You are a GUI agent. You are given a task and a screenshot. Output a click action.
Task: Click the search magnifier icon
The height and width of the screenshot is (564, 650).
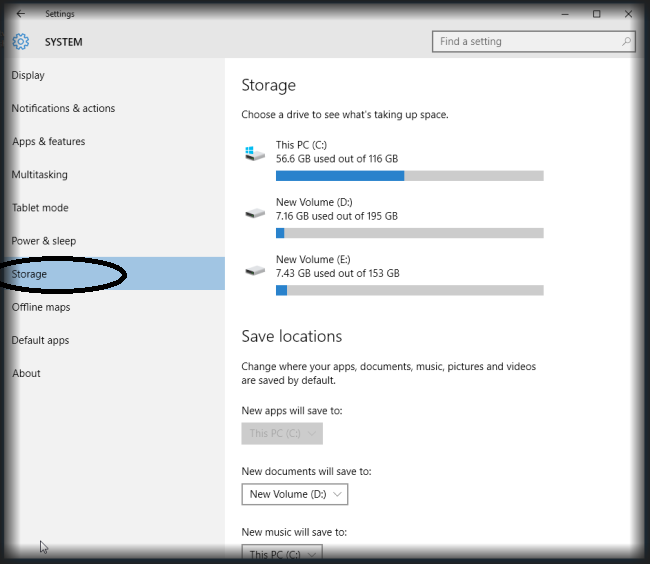(626, 41)
